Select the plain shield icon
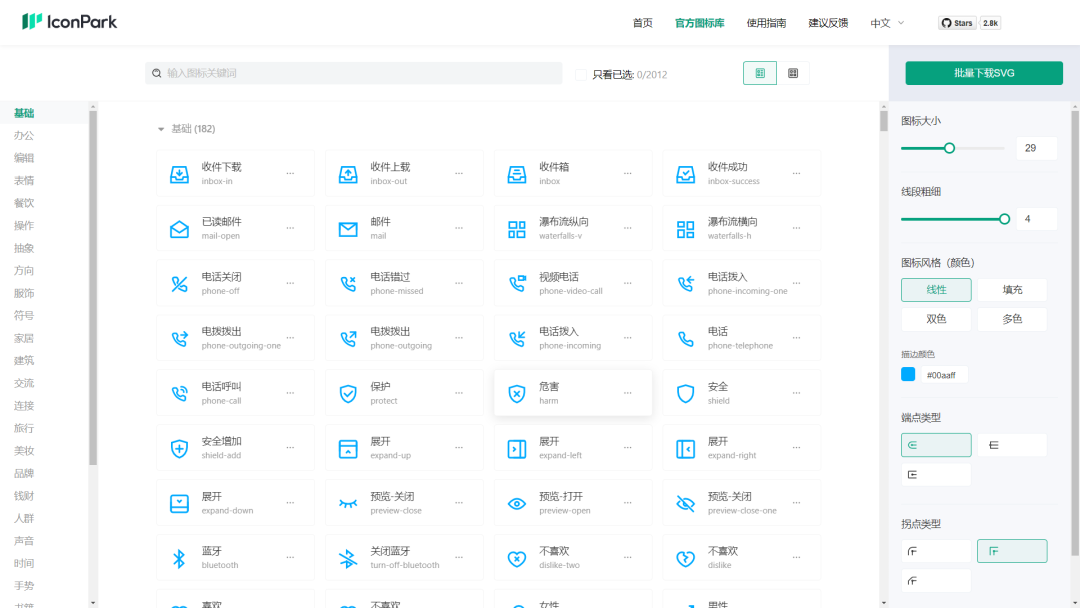 click(685, 393)
